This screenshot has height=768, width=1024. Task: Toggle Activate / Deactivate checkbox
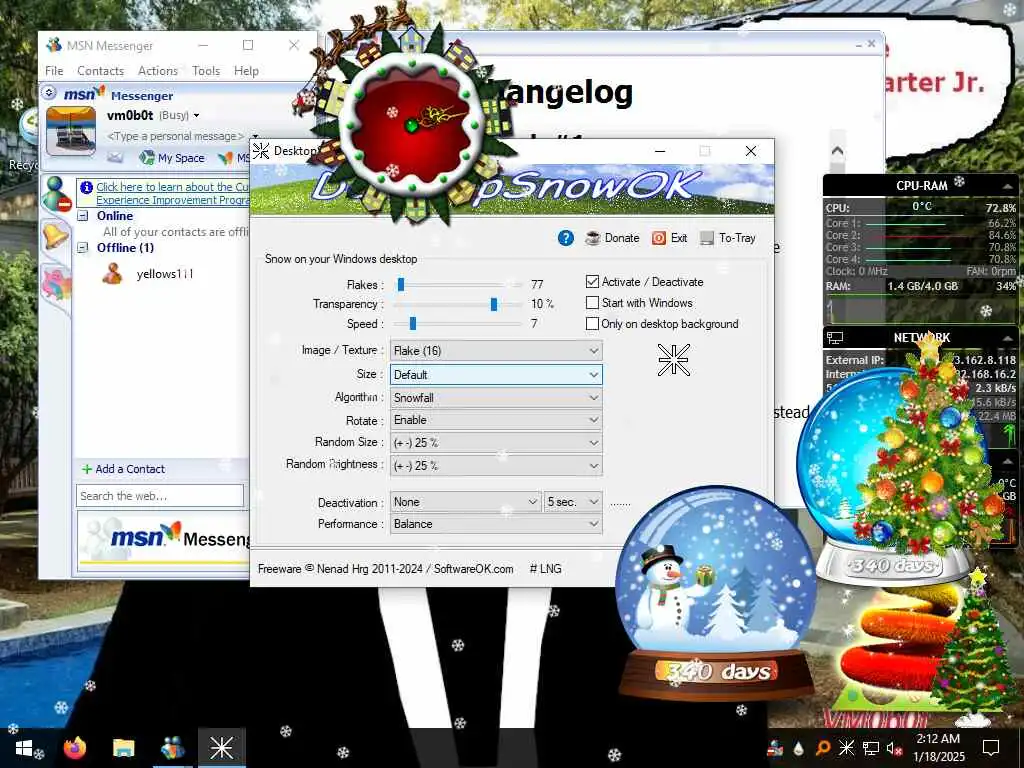pos(592,281)
